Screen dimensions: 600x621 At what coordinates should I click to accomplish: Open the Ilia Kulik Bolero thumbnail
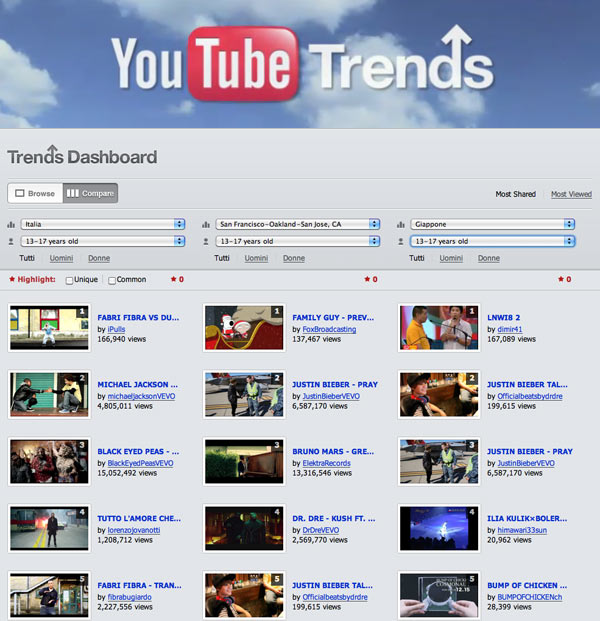tap(439, 528)
